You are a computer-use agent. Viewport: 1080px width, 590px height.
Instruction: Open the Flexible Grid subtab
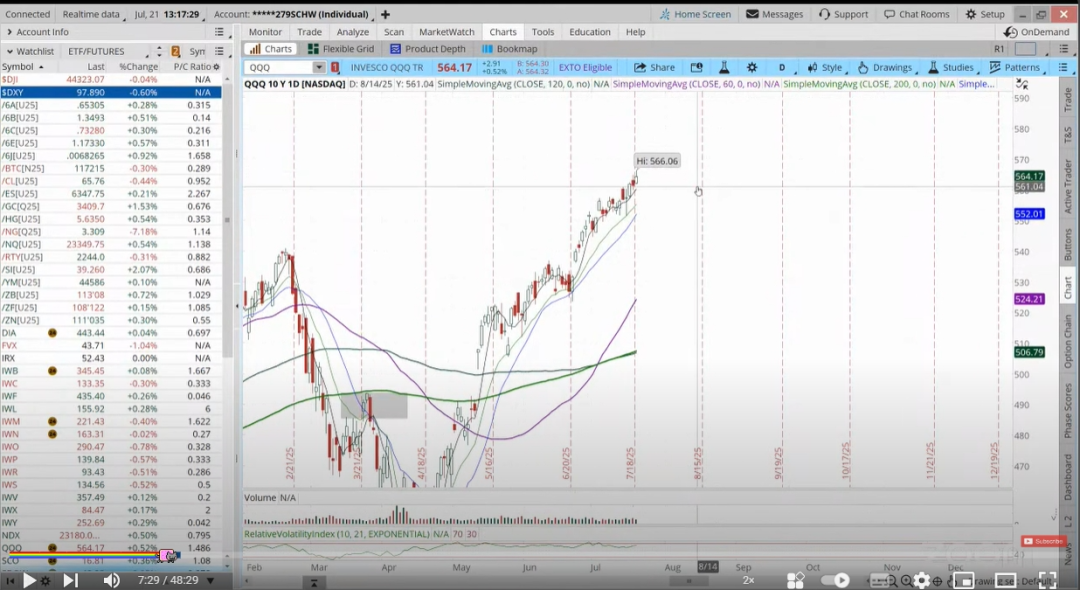341,49
